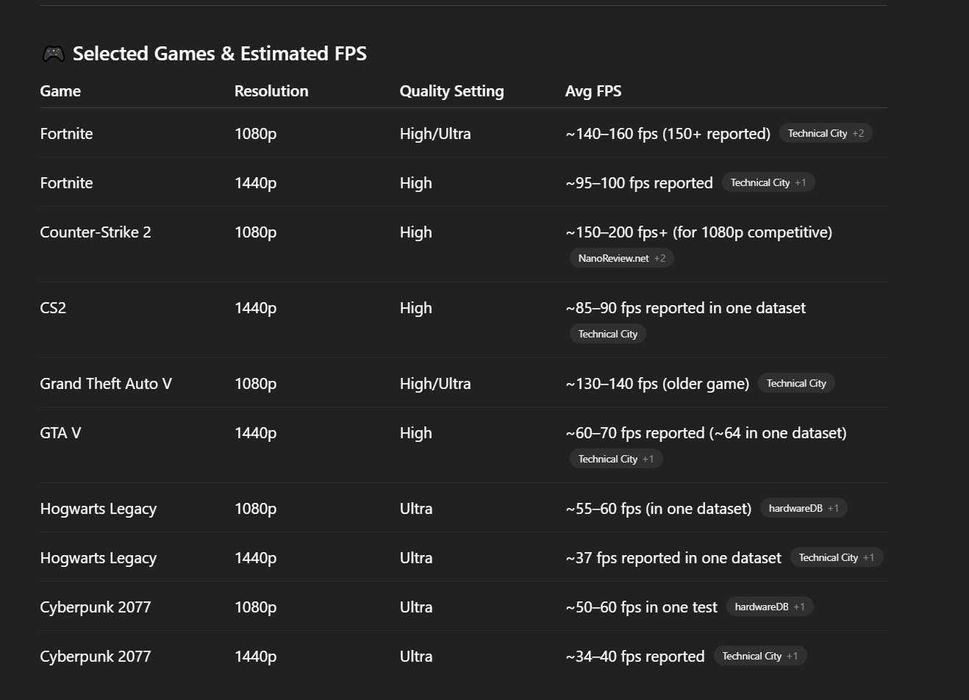Click hardwareDB source for Hogwarts Legacy 1080p
This screenshot has height=700, width=969.
[x=795, y=508]
